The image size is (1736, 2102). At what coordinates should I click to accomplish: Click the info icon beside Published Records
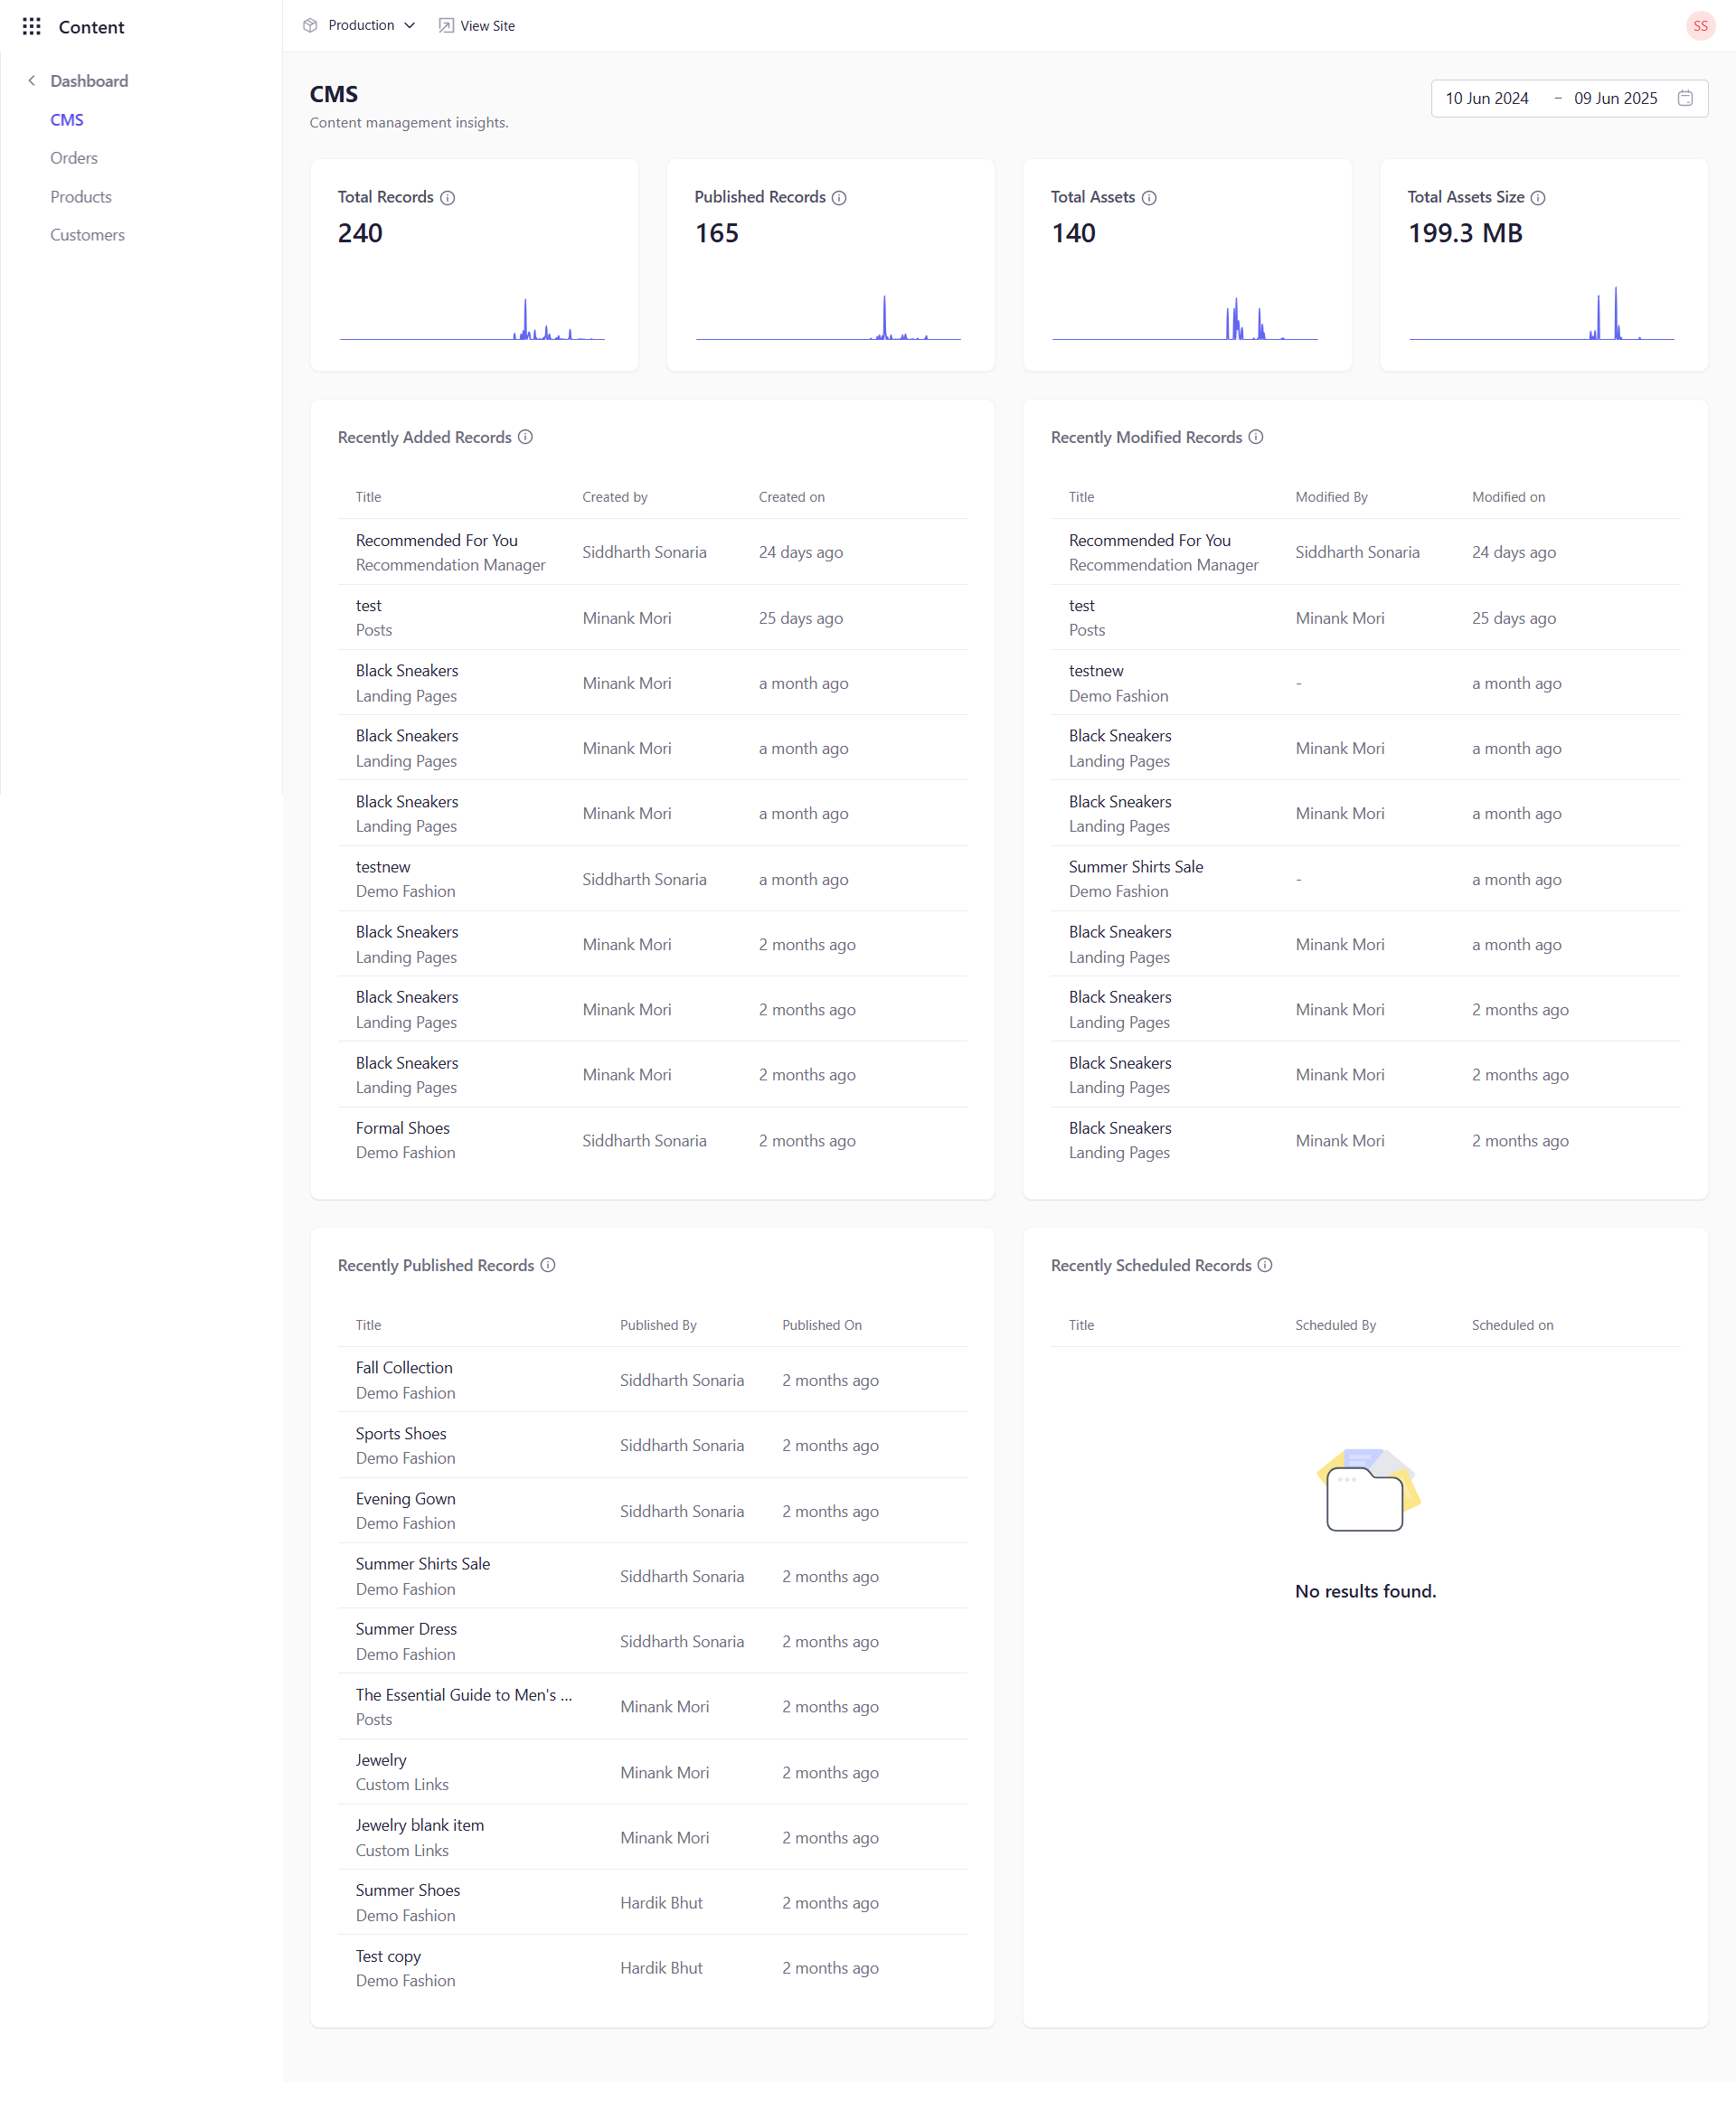click(x=840, y=197)
